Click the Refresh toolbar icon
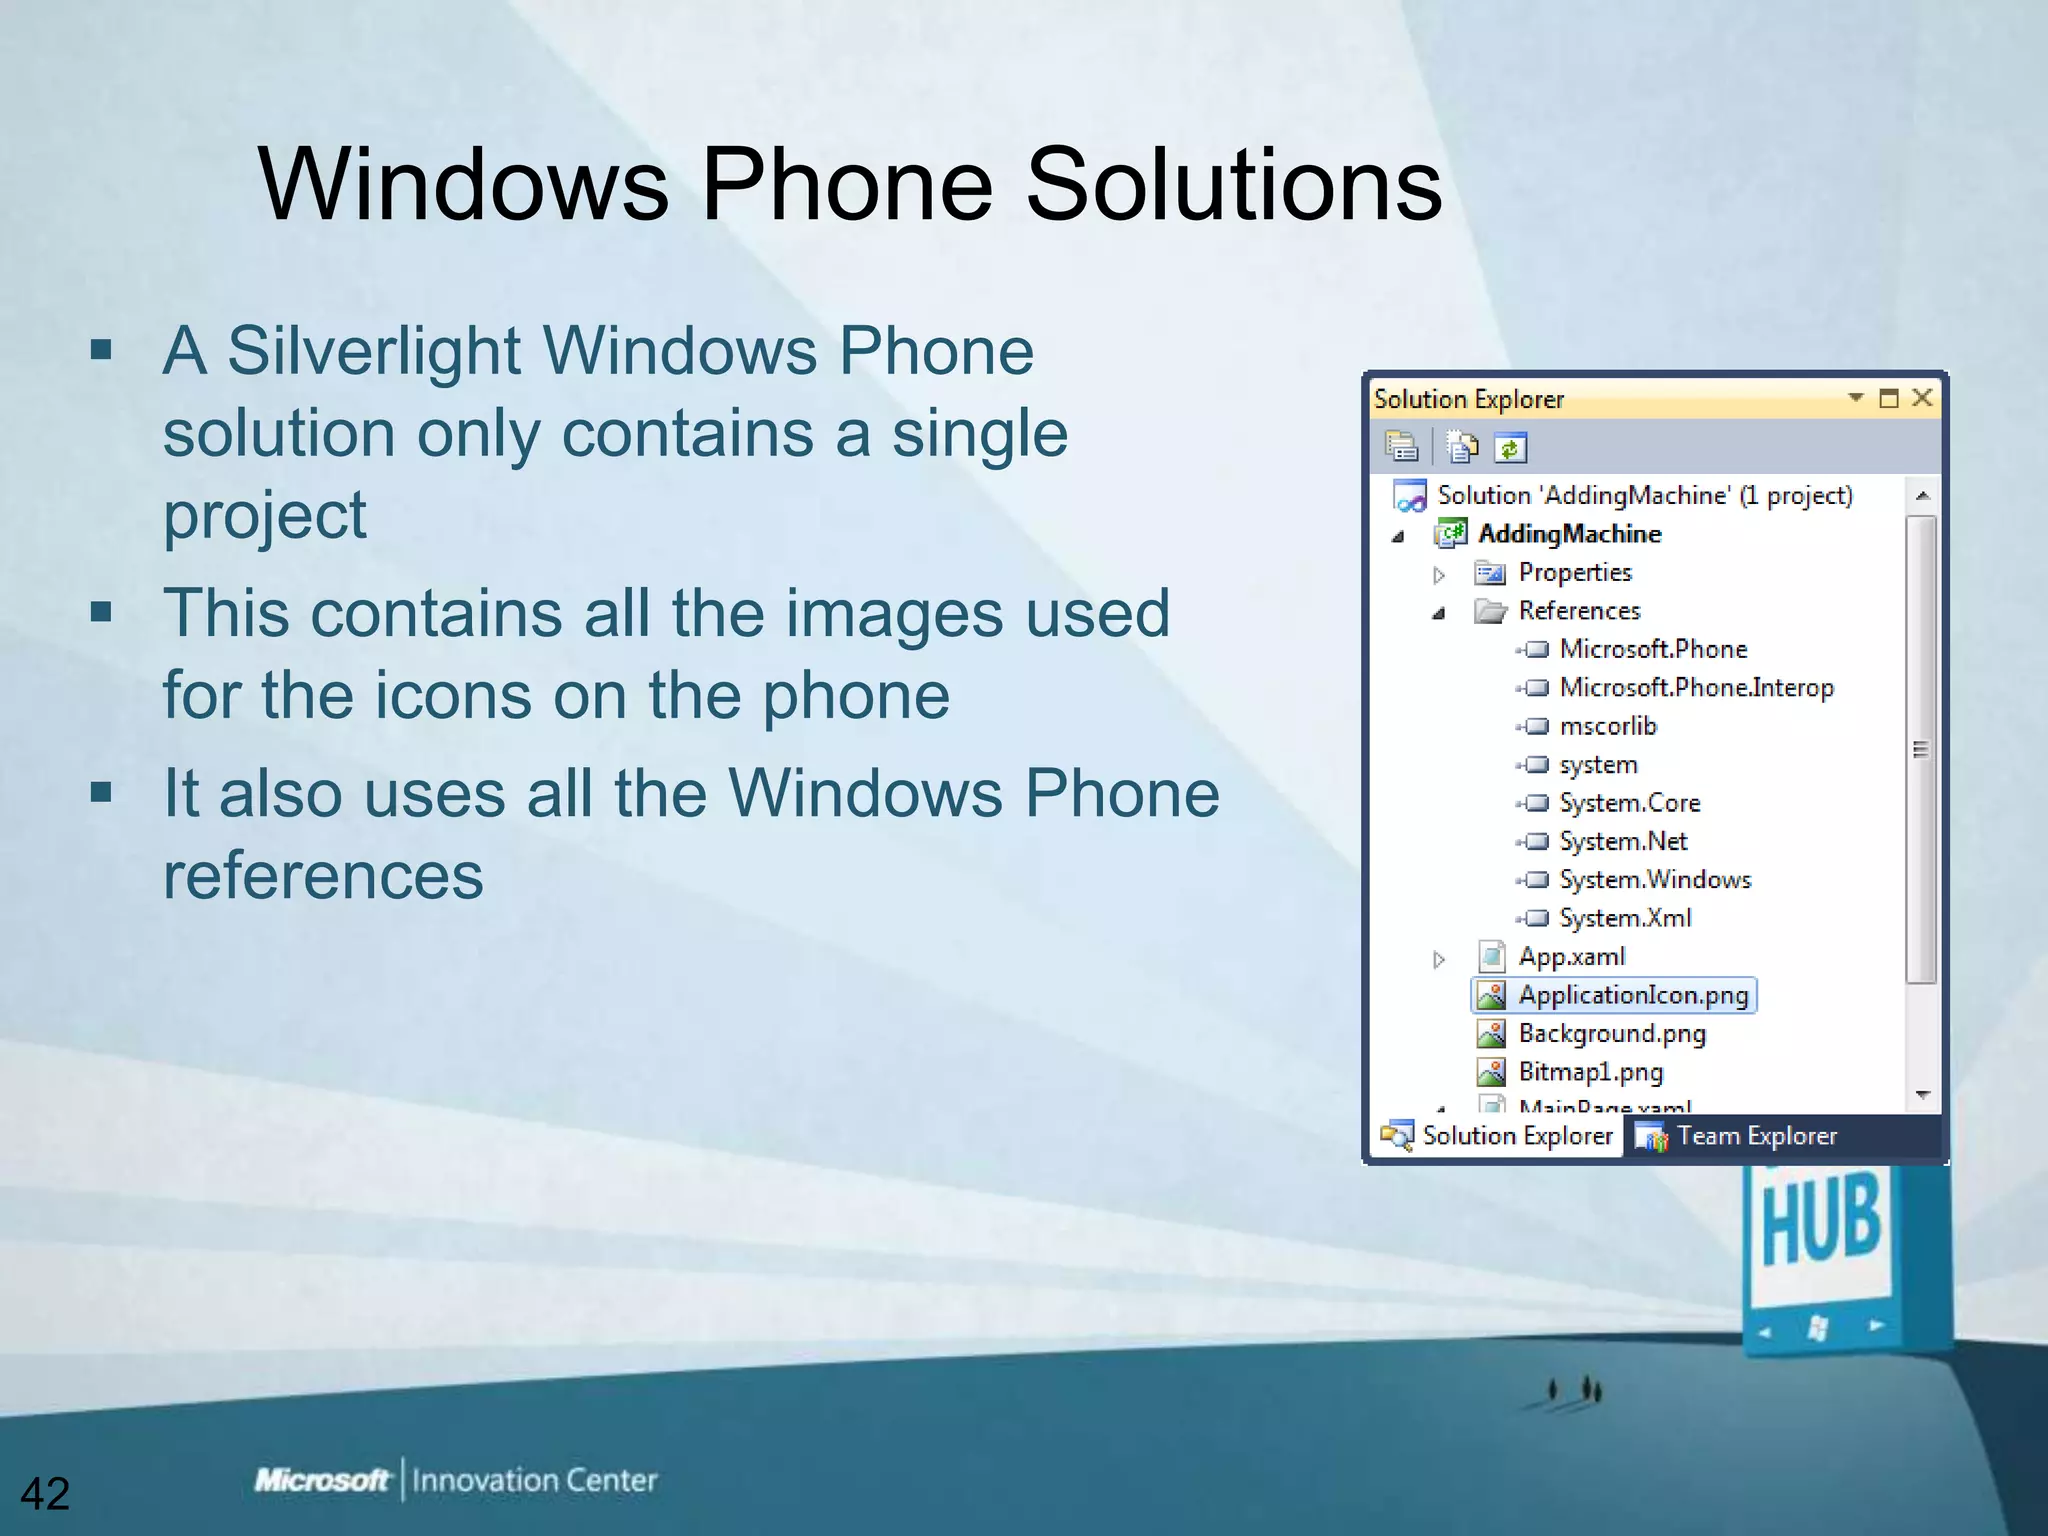The height and width of the screenshot is (1536, 2048). point(1510,448)
